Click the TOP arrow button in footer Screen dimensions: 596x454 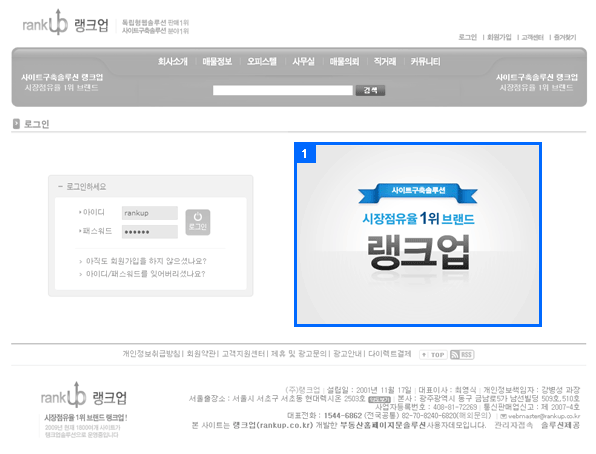click(x=433, y=355)
